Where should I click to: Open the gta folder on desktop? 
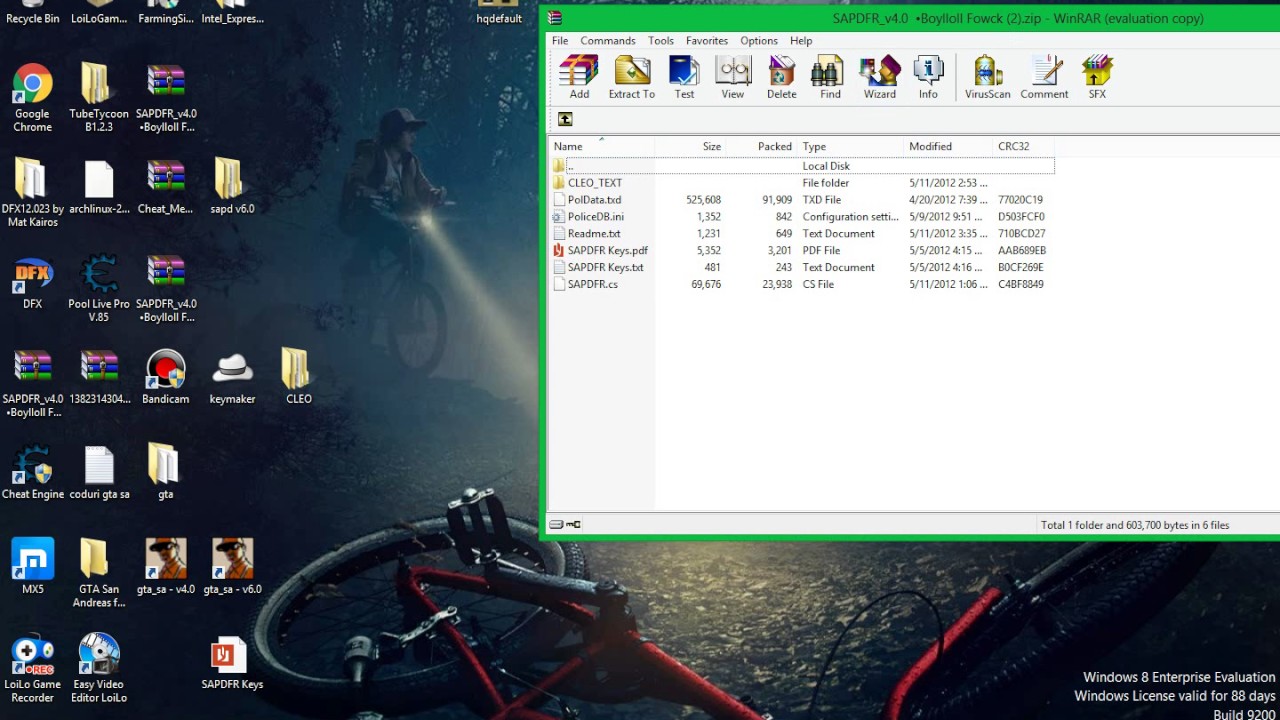(x=166, y=472)
